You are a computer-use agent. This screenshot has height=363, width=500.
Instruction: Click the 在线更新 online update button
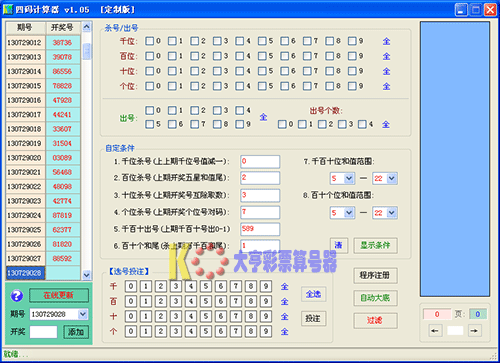[x=59, y=295]
